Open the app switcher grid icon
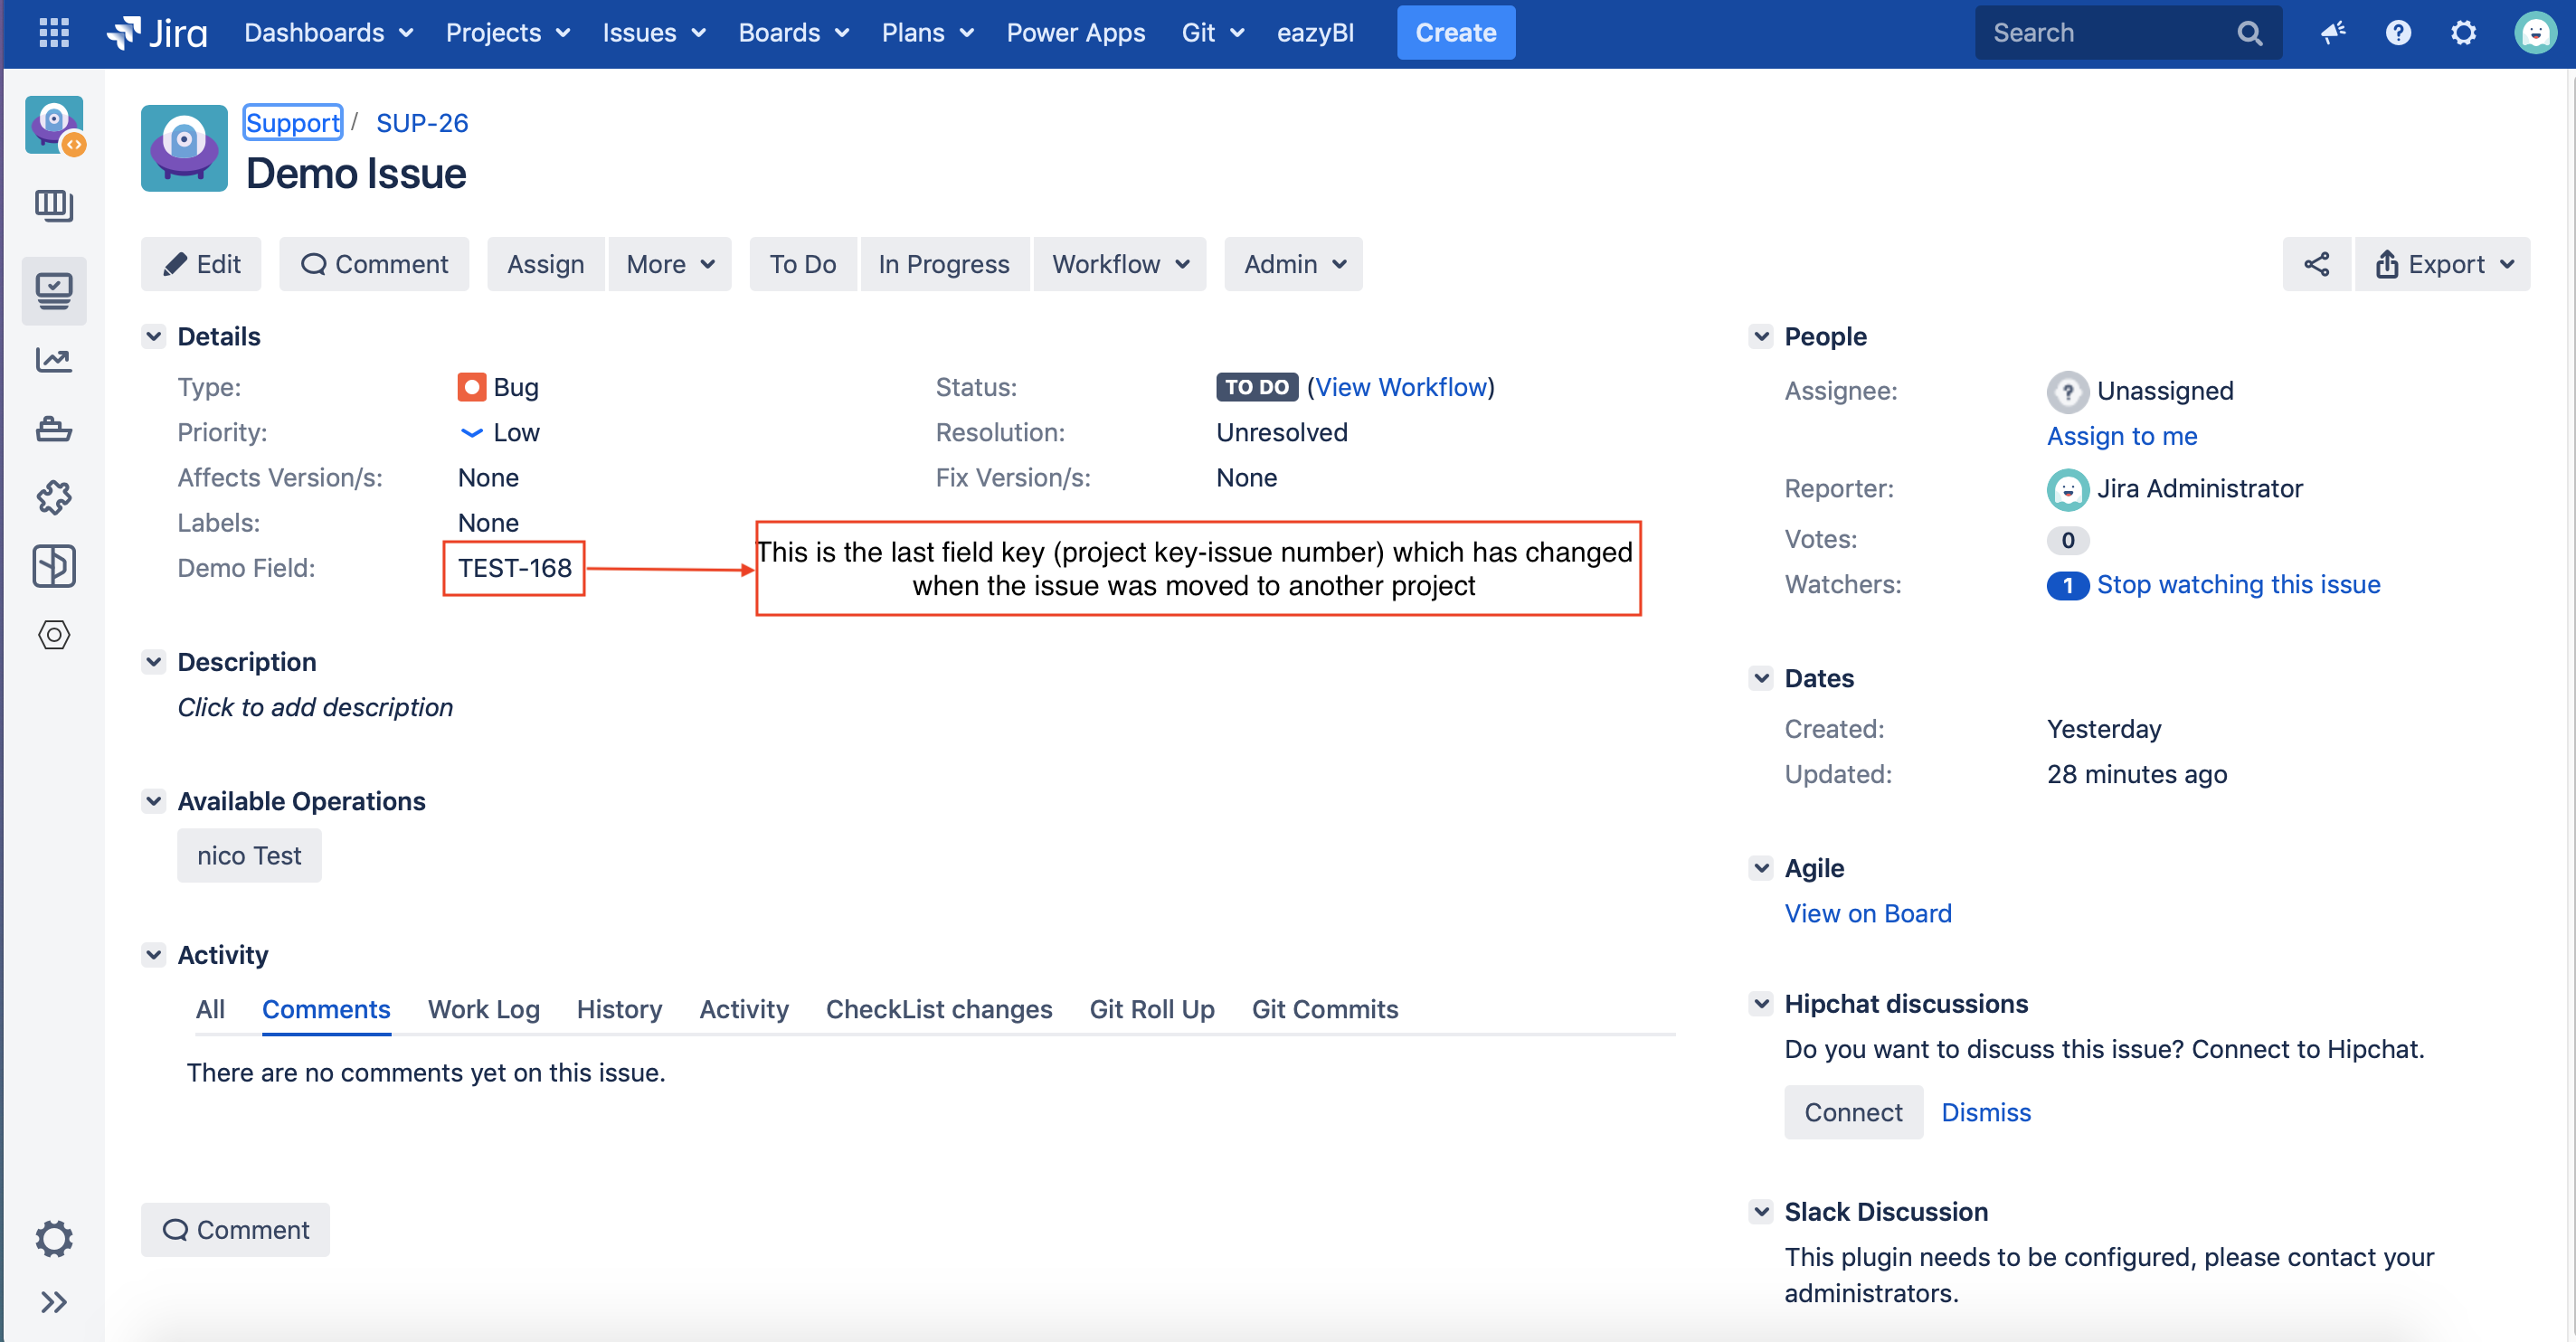2576x1342 pixels. [54, 33]
